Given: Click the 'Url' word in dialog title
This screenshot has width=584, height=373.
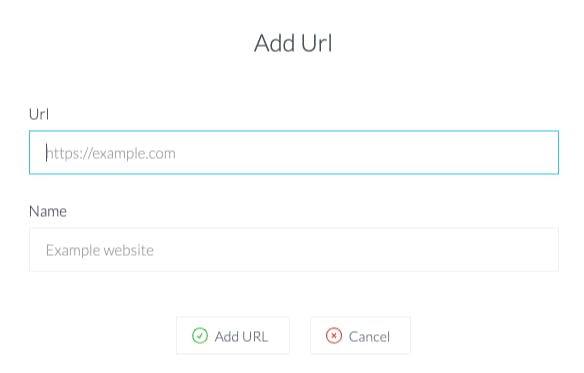Looking at the screenshot, I should point(317,43).
